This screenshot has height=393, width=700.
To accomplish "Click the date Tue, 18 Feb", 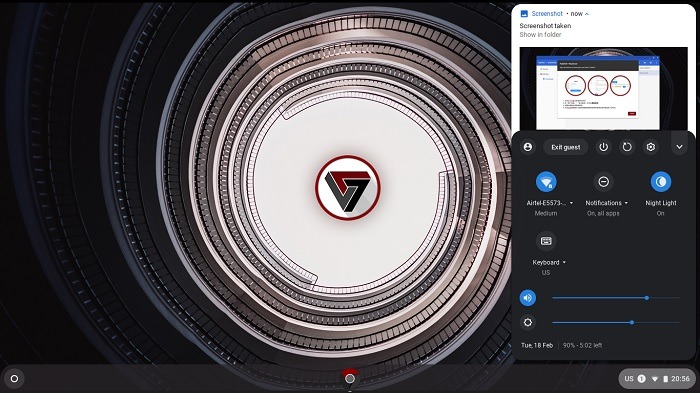I will coord(537,345).
